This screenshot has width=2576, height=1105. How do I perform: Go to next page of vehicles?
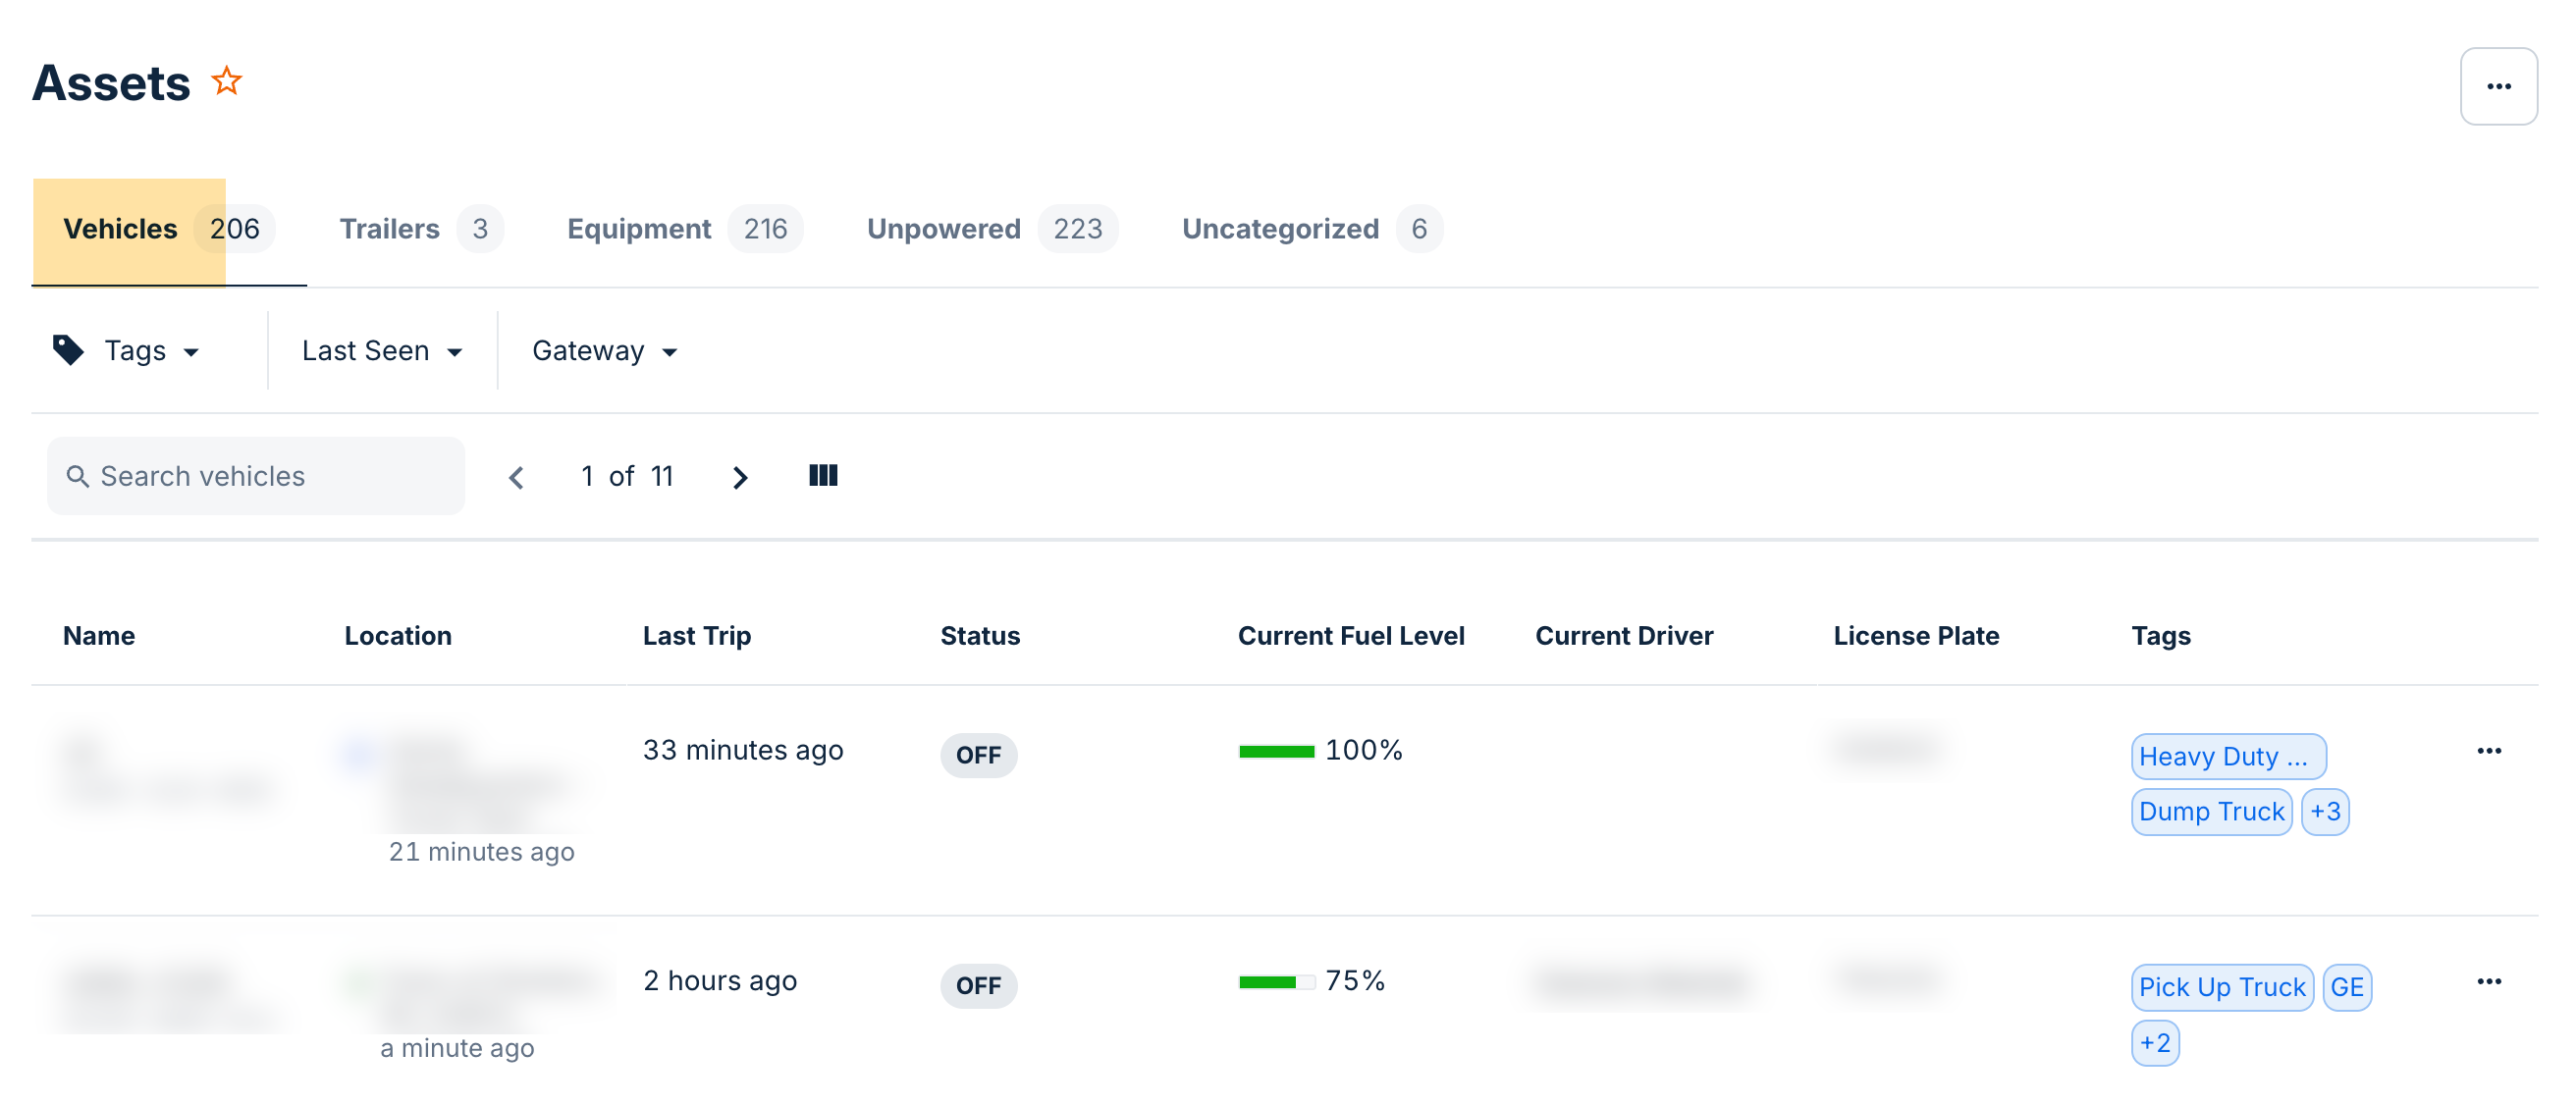click(739, 477)
